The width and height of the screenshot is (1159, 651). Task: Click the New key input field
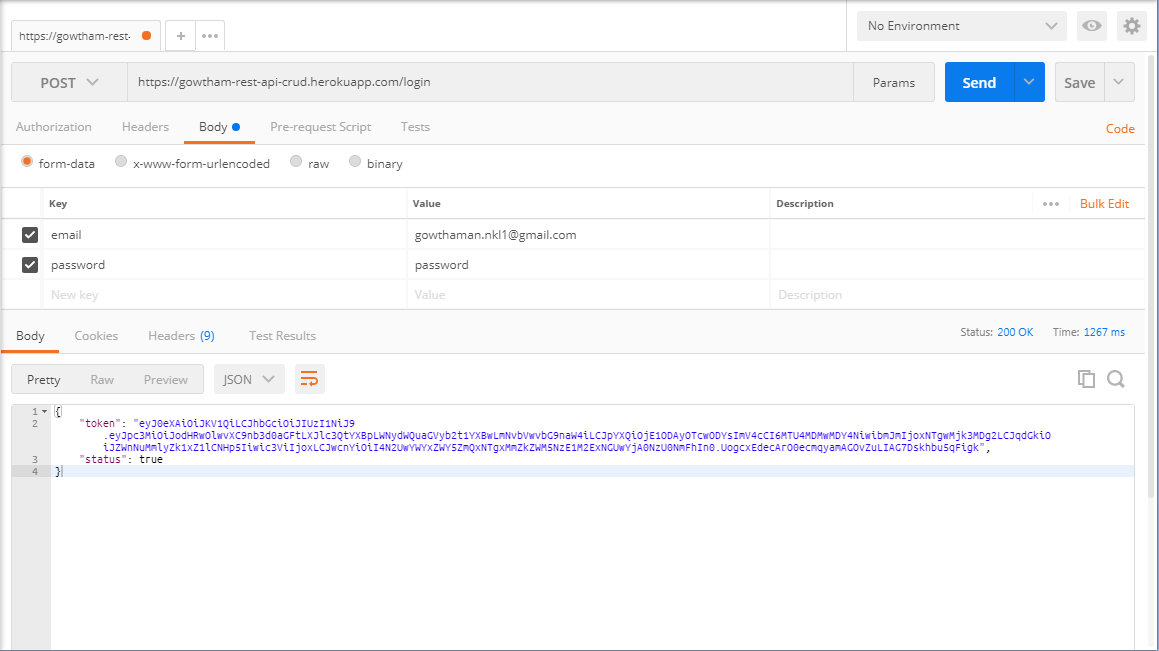pyautogui.click(x=223, y=295)
